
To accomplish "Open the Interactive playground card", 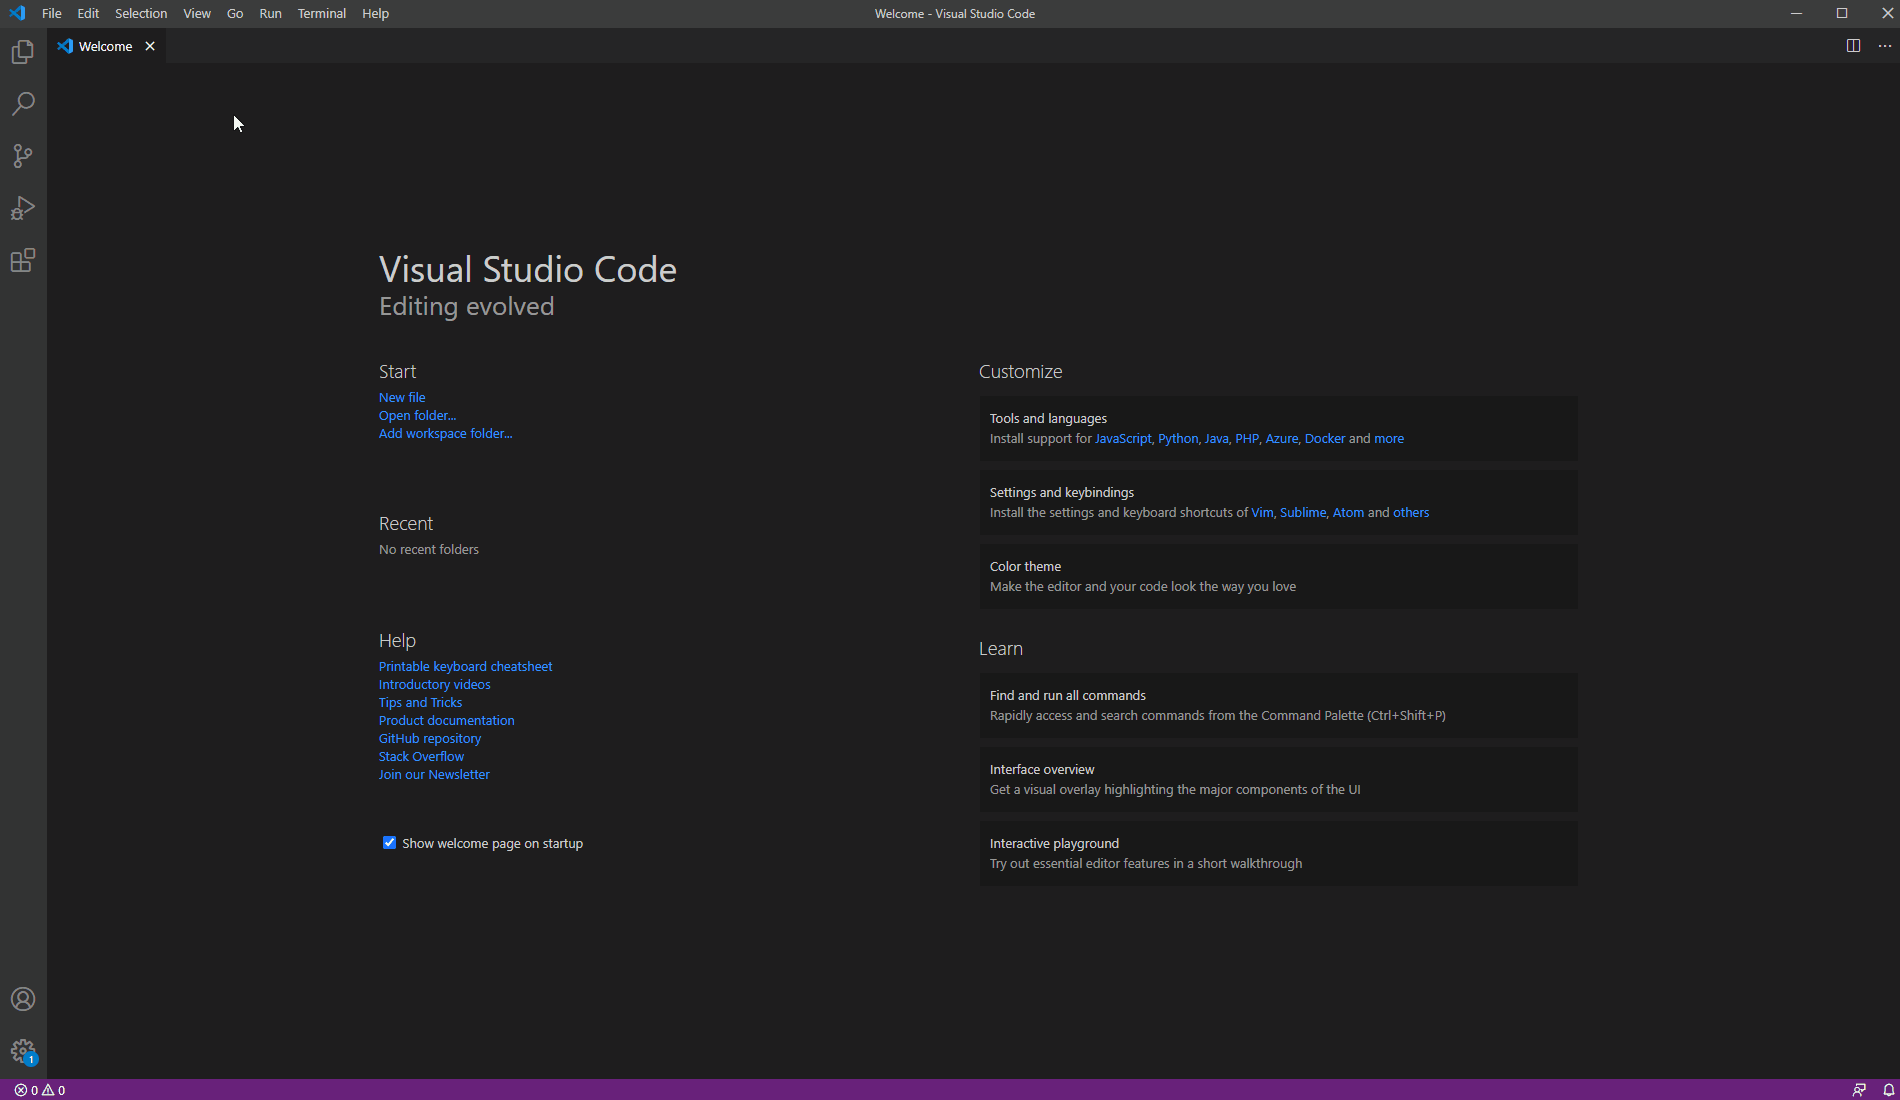I will click(1278, 853).
